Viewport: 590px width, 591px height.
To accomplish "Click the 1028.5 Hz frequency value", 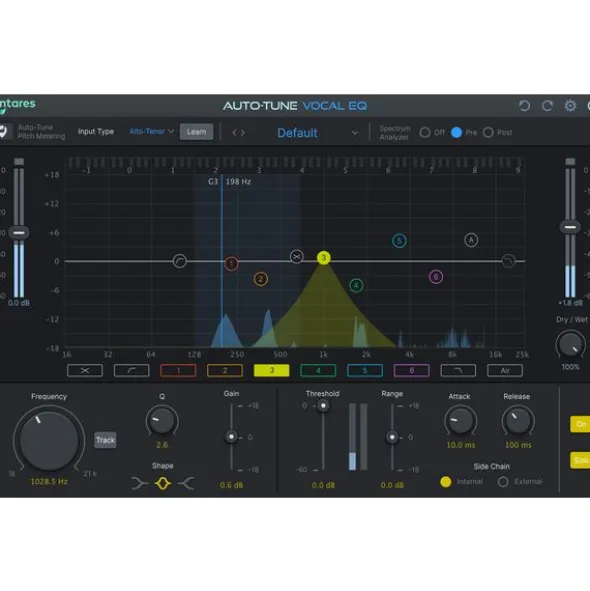I will (49, 481).
